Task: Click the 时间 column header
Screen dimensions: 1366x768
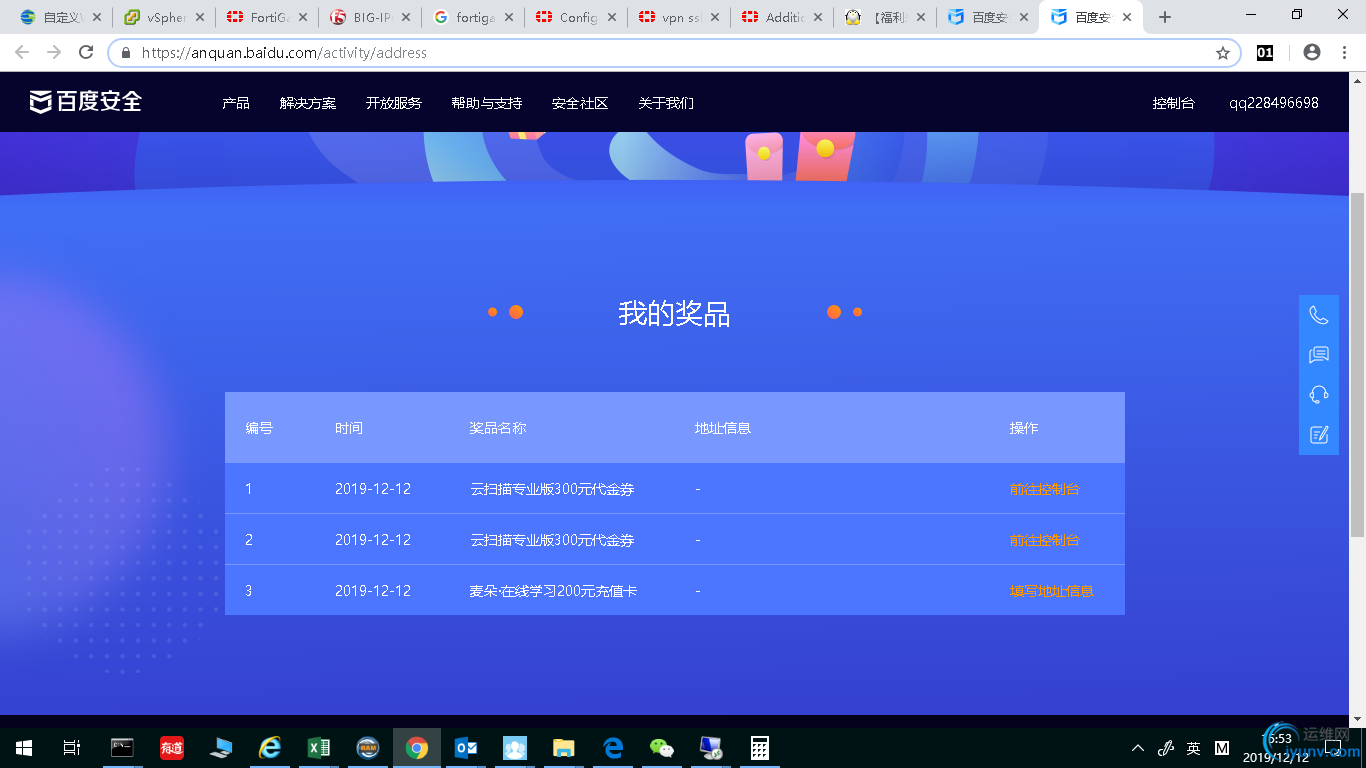Action: (349, 428)
